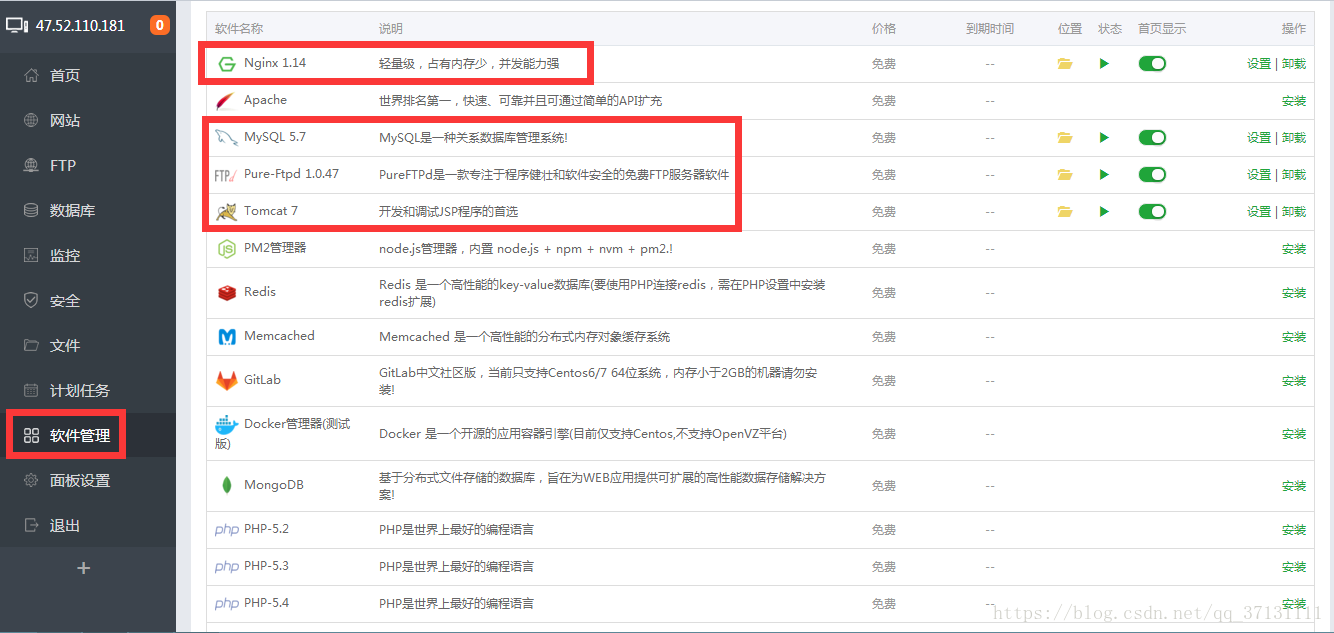Image resolution: width=1334 pixels, height=633 pixels.
Task: Click the plus icon at sidebar bottom
Action: click(x=84, y=568)
